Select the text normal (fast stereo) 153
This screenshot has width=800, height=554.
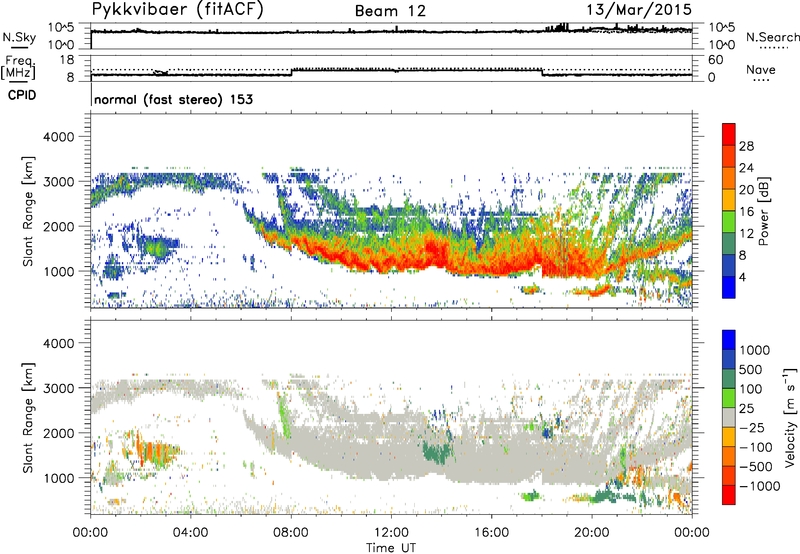[x=173, y=99]
